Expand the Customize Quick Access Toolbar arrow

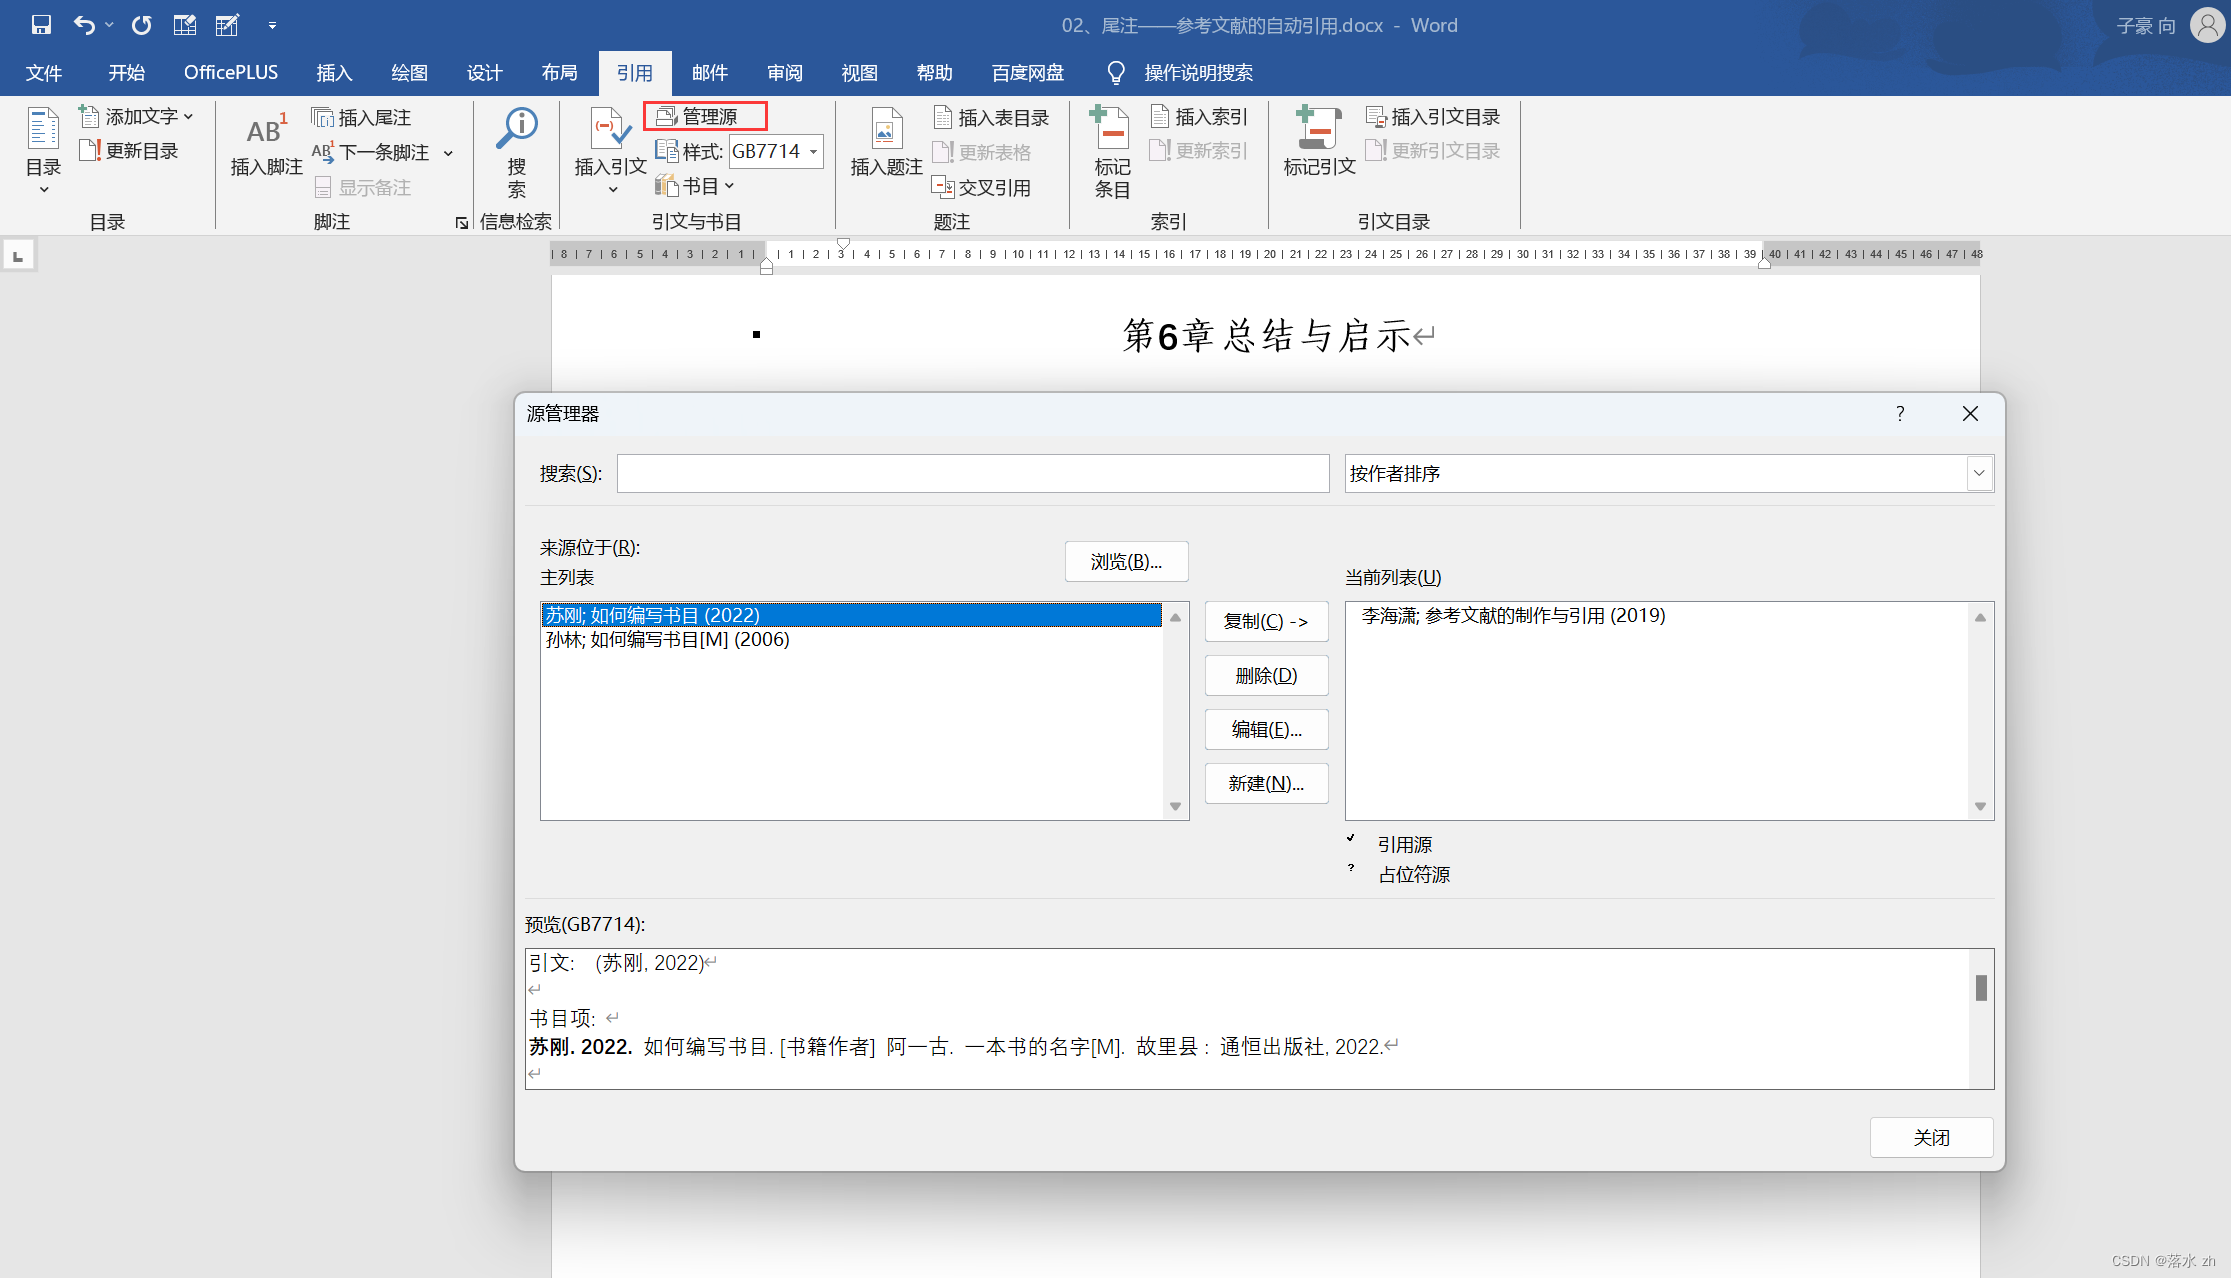click(272, 25)
